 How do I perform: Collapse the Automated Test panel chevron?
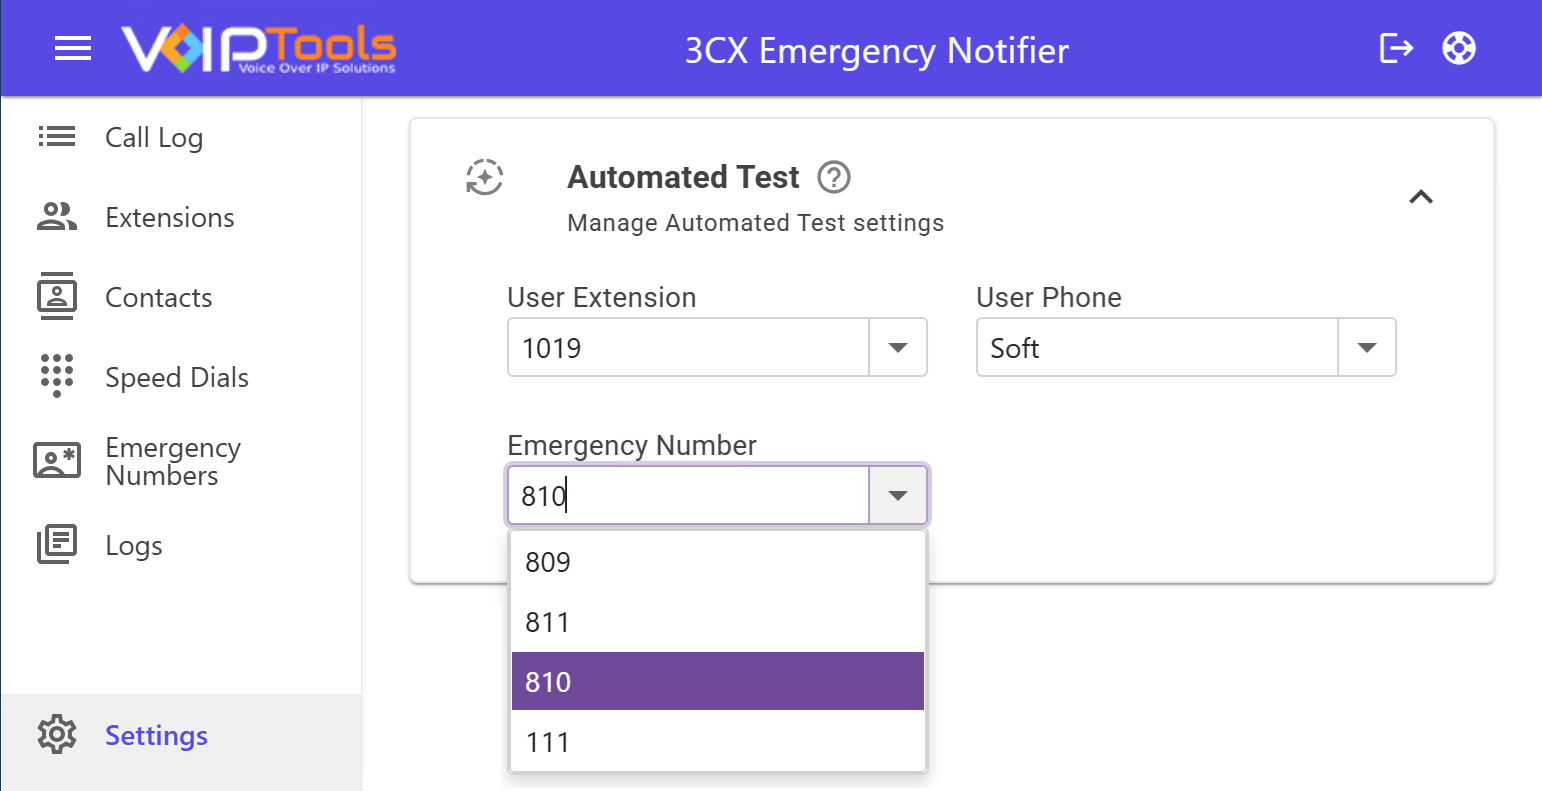click(x=1421, y=197)
